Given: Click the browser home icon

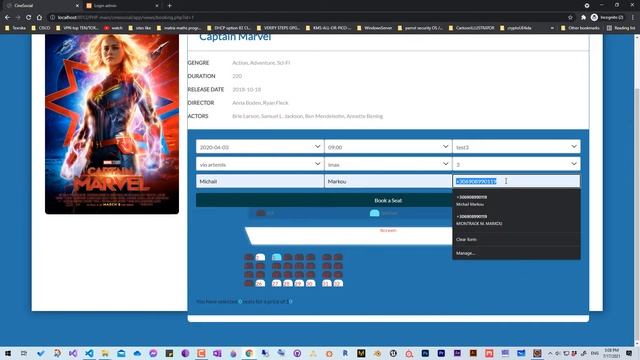Looking at the screenshot, I should (x=39, y=18).
